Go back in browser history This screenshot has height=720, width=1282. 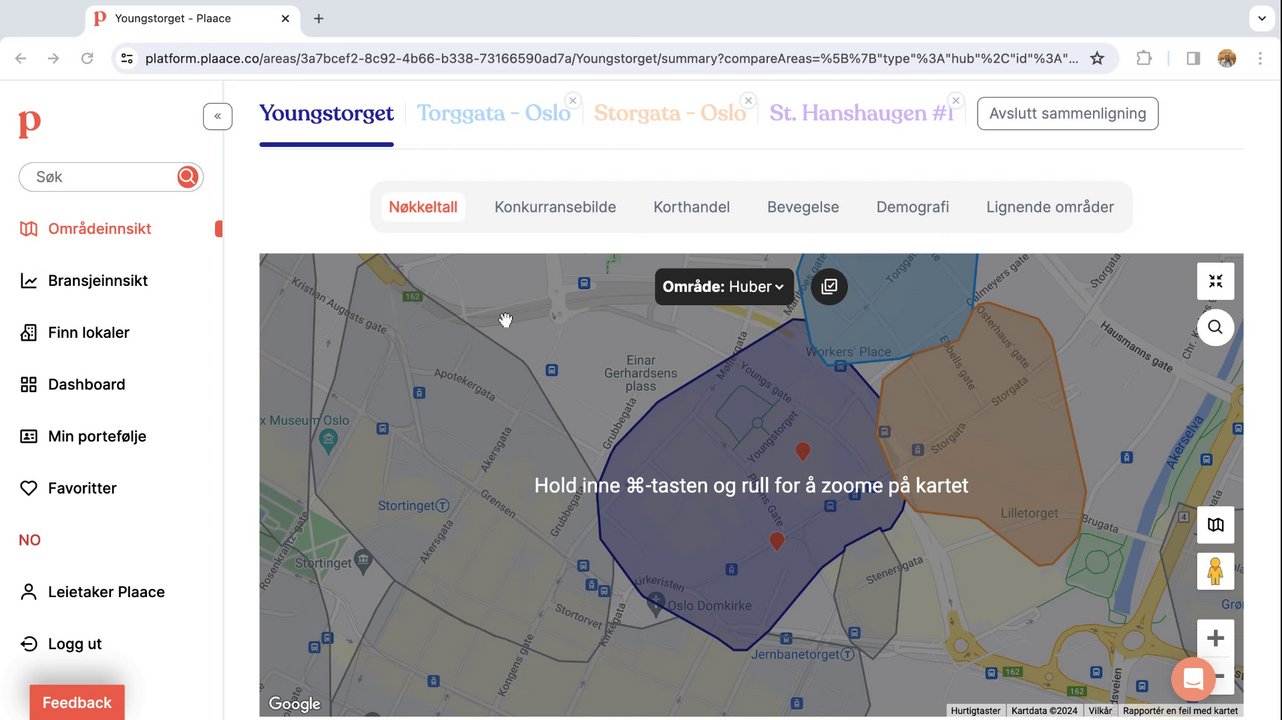21,58
